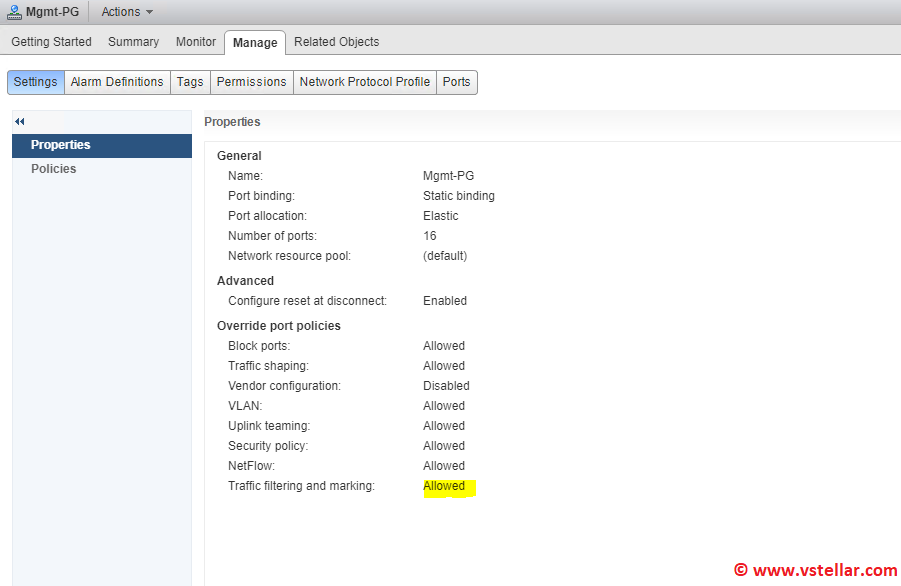This screenshot has height=586, width=901.
Task: Click the Static binding port binding value
Action: click(x=458, y=196)
